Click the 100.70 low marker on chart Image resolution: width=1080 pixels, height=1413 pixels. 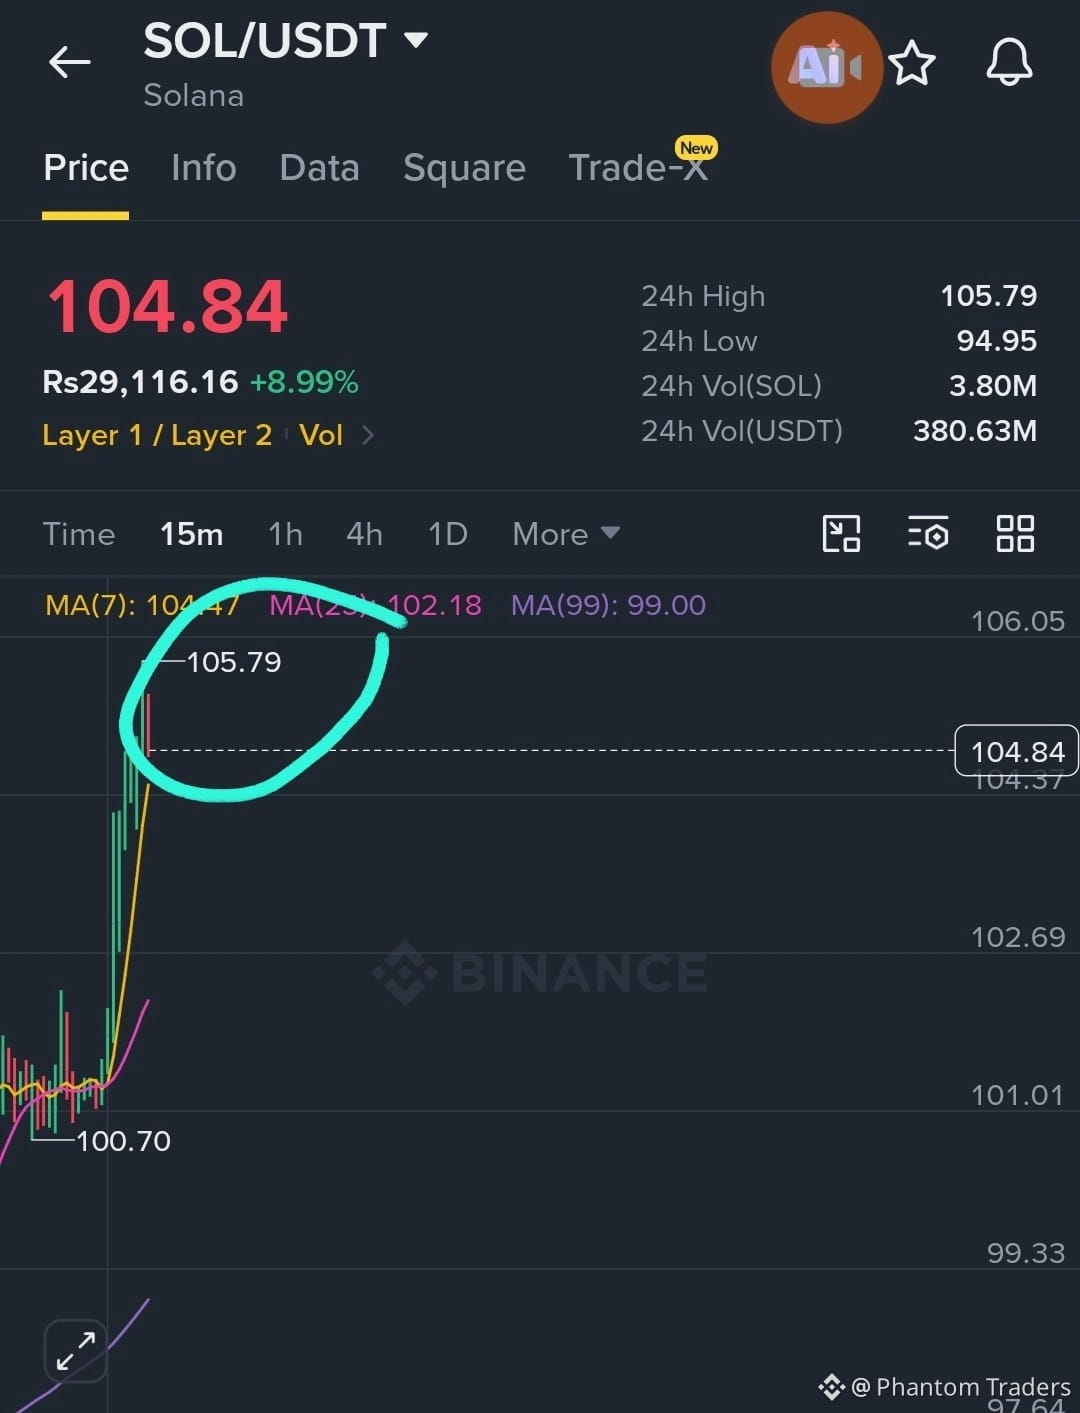point(123,1141)
